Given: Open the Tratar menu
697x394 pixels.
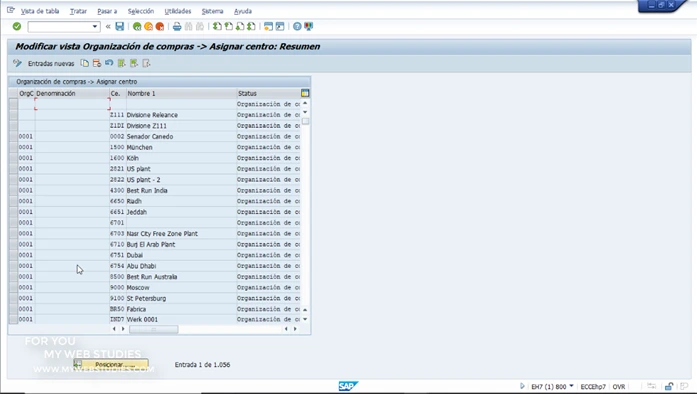Looking at the screenshot, I should 78,11.
